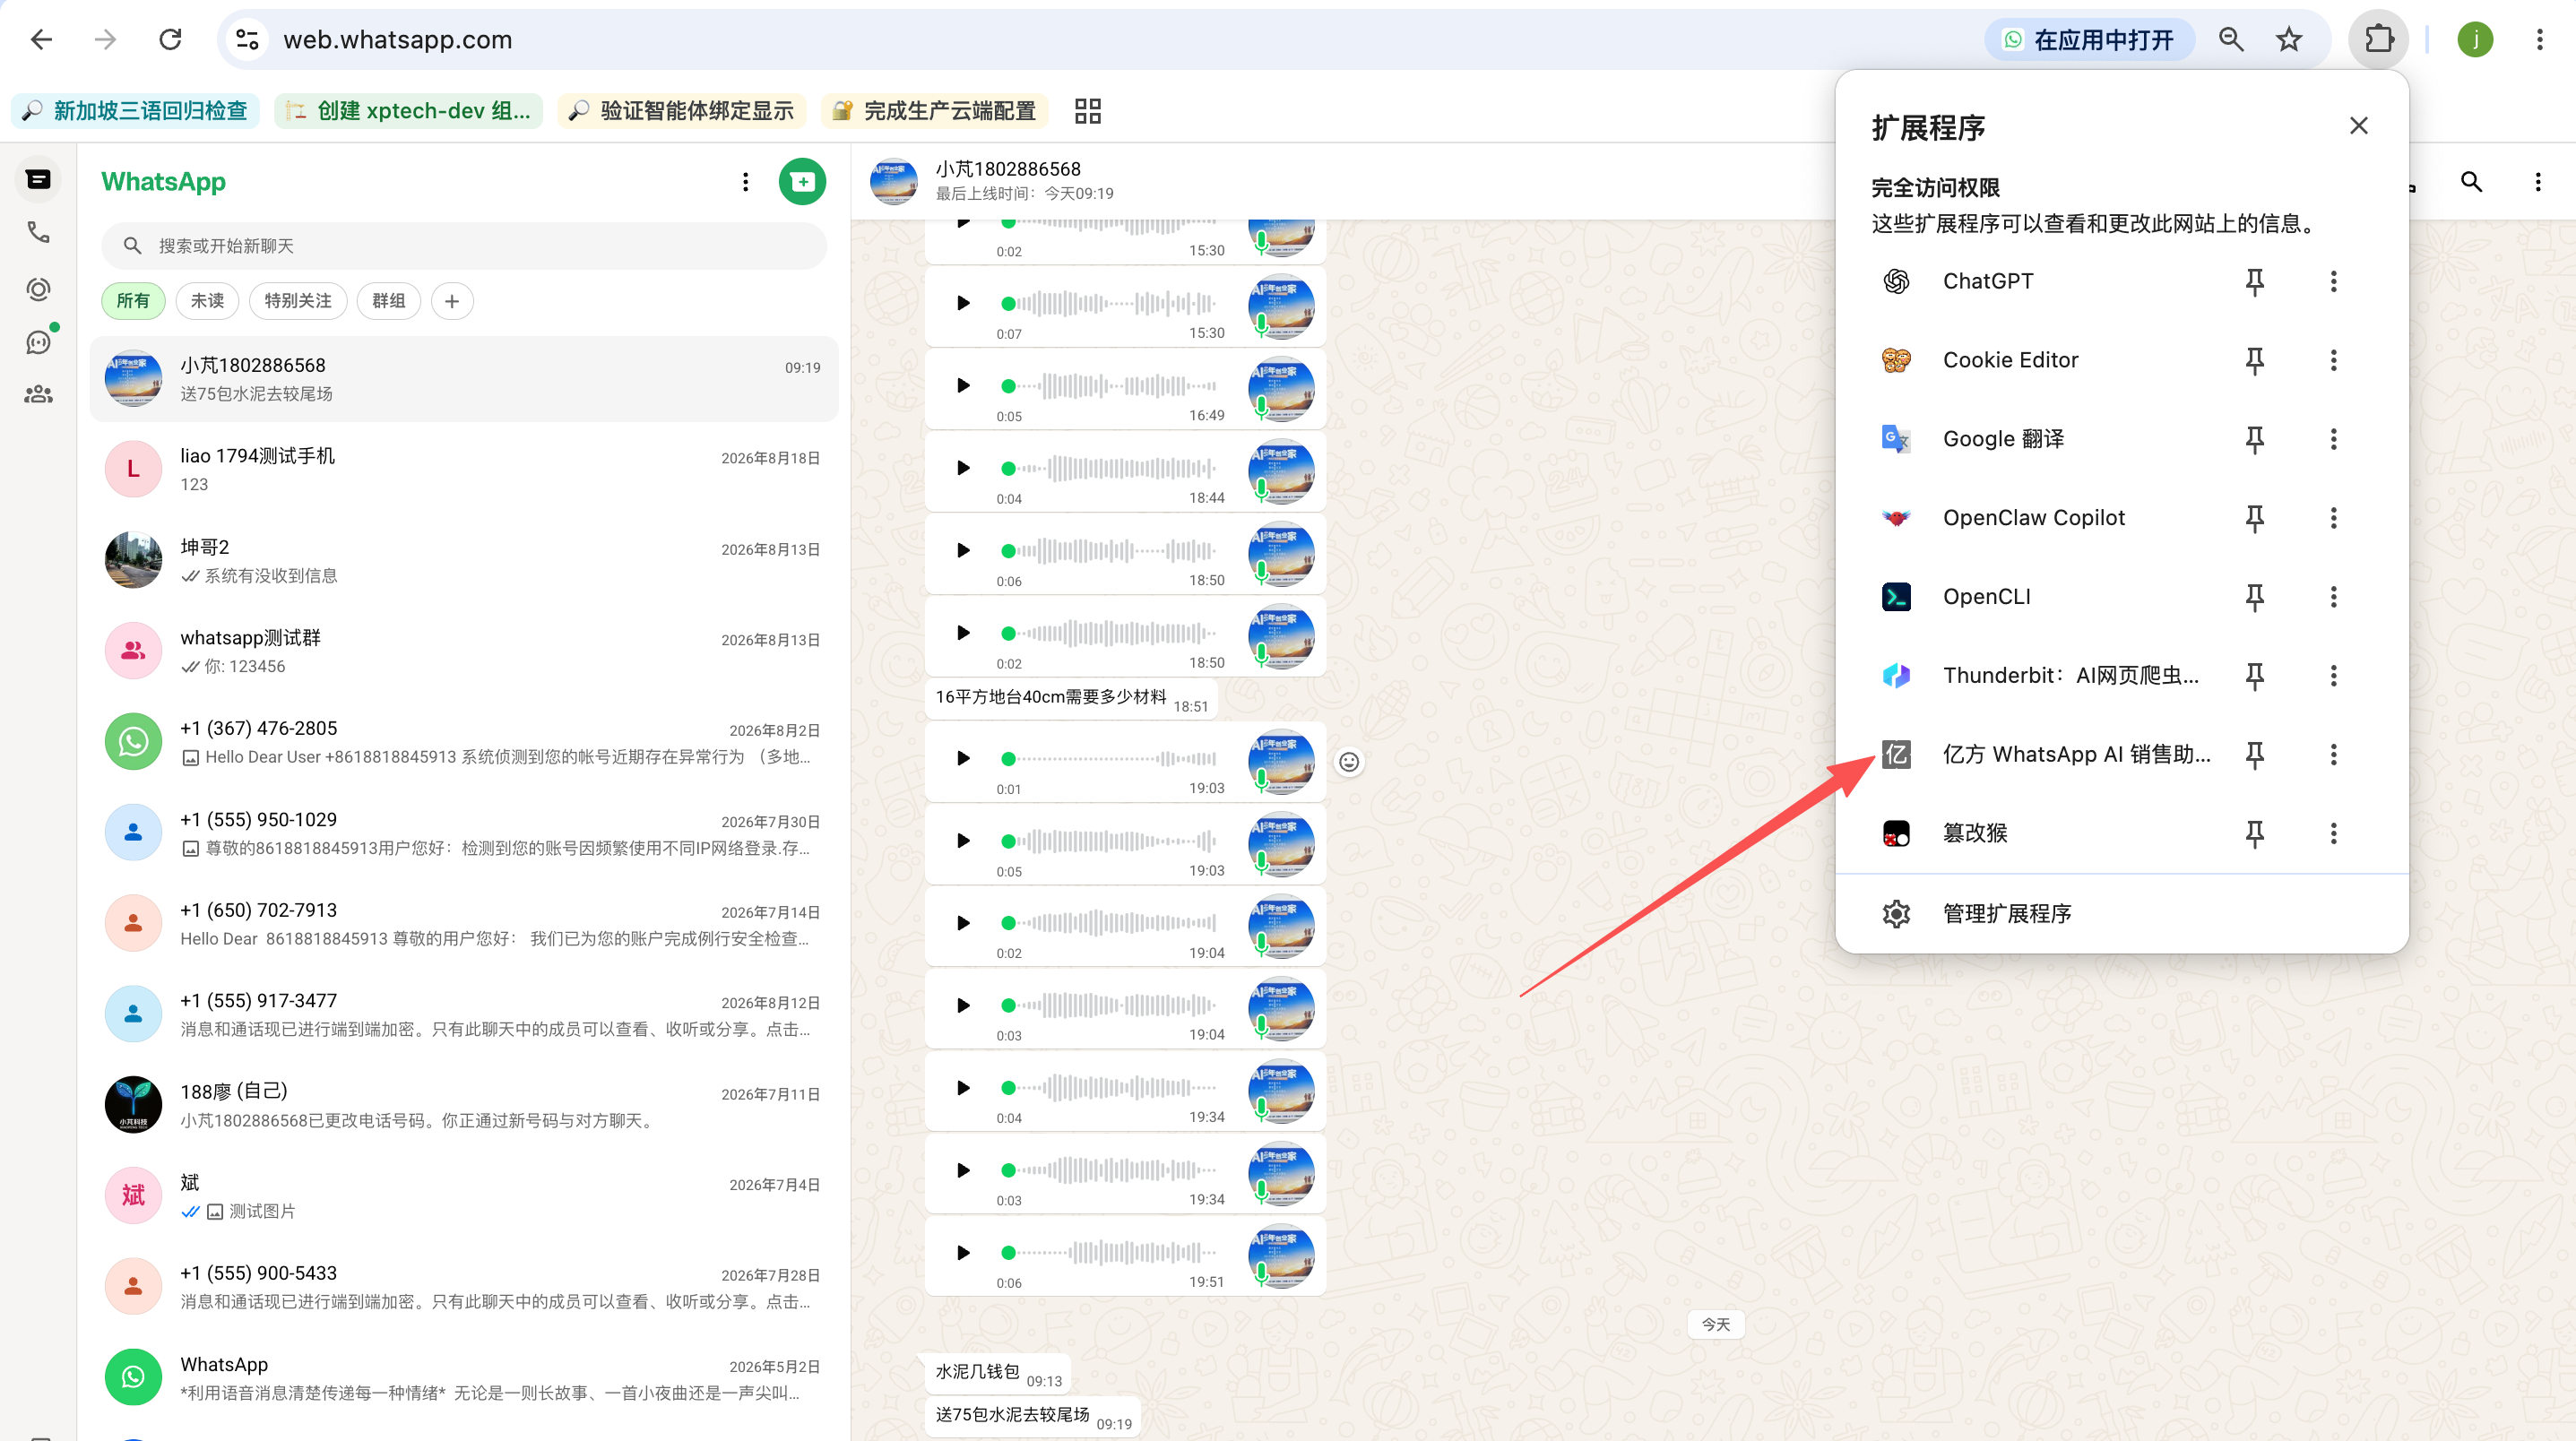Pin the OpenClaw Copilot extension

click(2254, 518)
